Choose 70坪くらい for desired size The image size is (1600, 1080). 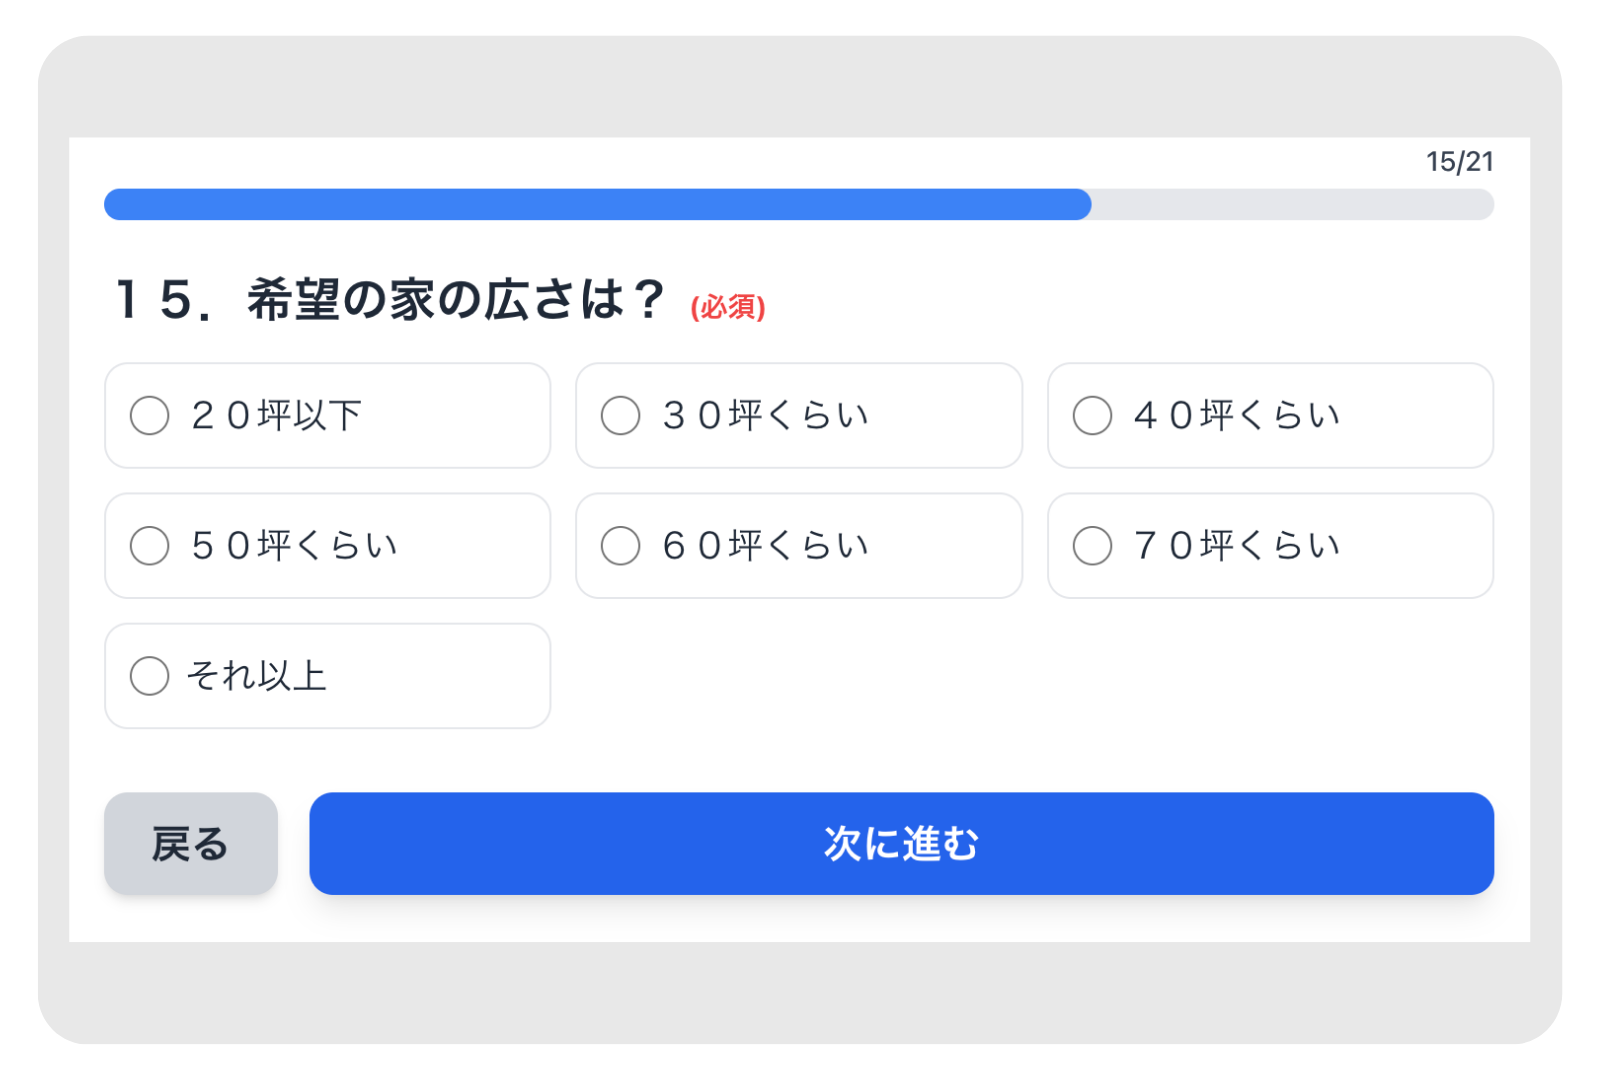coord(1092,545)
